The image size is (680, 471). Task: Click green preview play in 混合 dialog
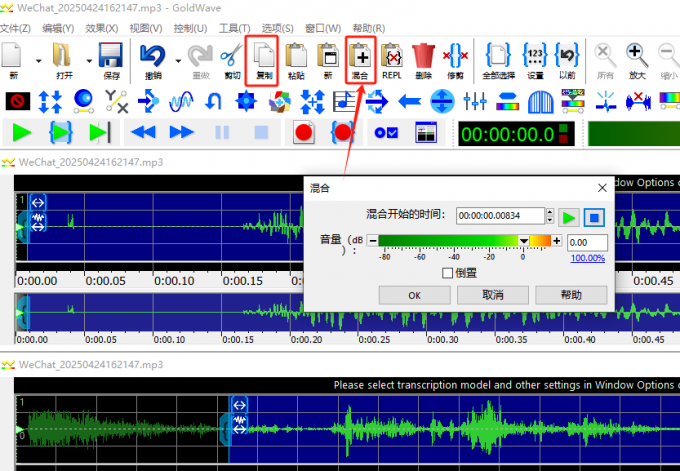569,217
